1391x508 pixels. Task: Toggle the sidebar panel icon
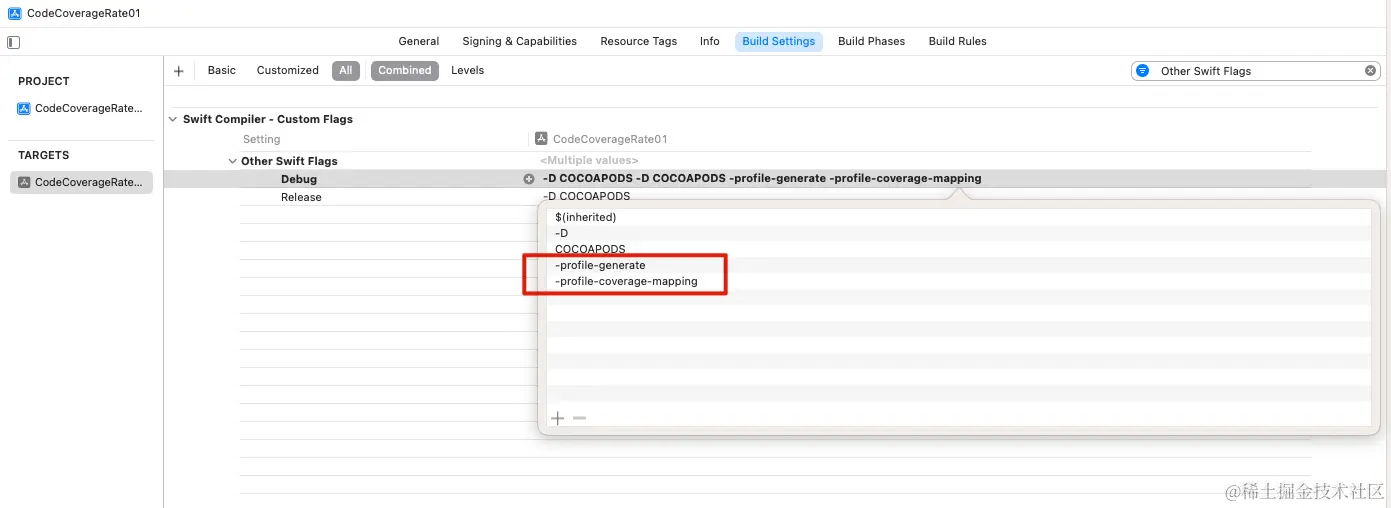click(x=13, y=42)
